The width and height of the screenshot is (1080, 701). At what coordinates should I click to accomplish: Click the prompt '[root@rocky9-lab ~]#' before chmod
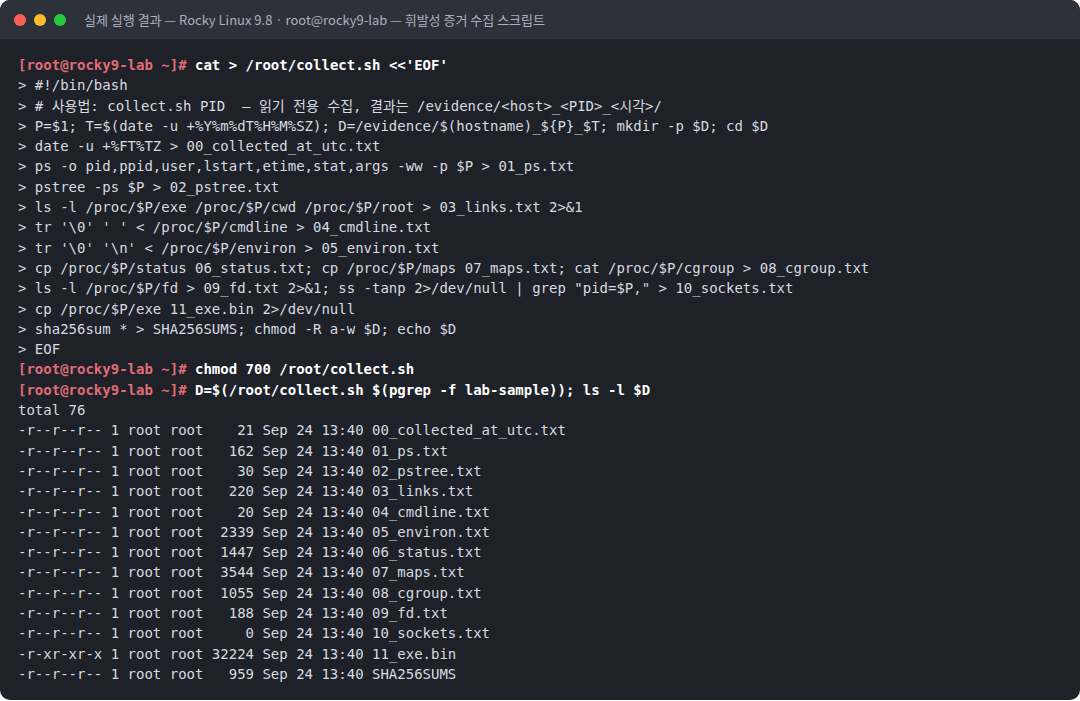point(103,369)
